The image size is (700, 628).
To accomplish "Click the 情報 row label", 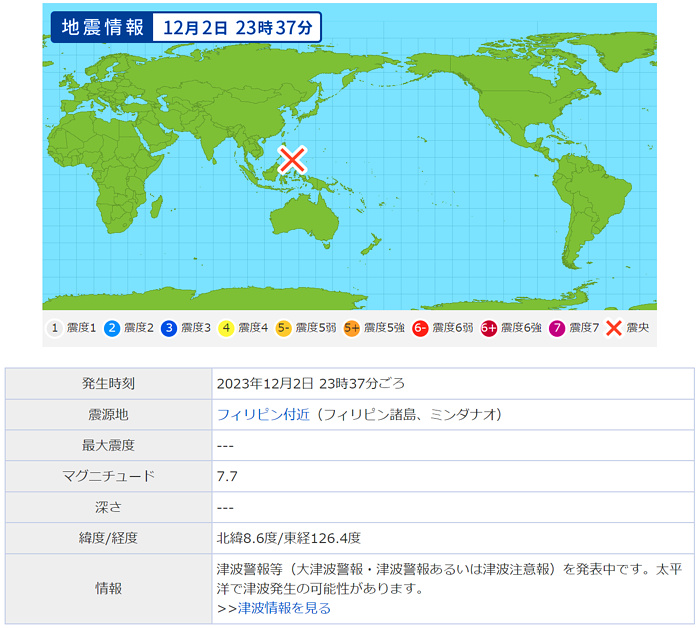I will pyautogui.click(x=108, y=589).
